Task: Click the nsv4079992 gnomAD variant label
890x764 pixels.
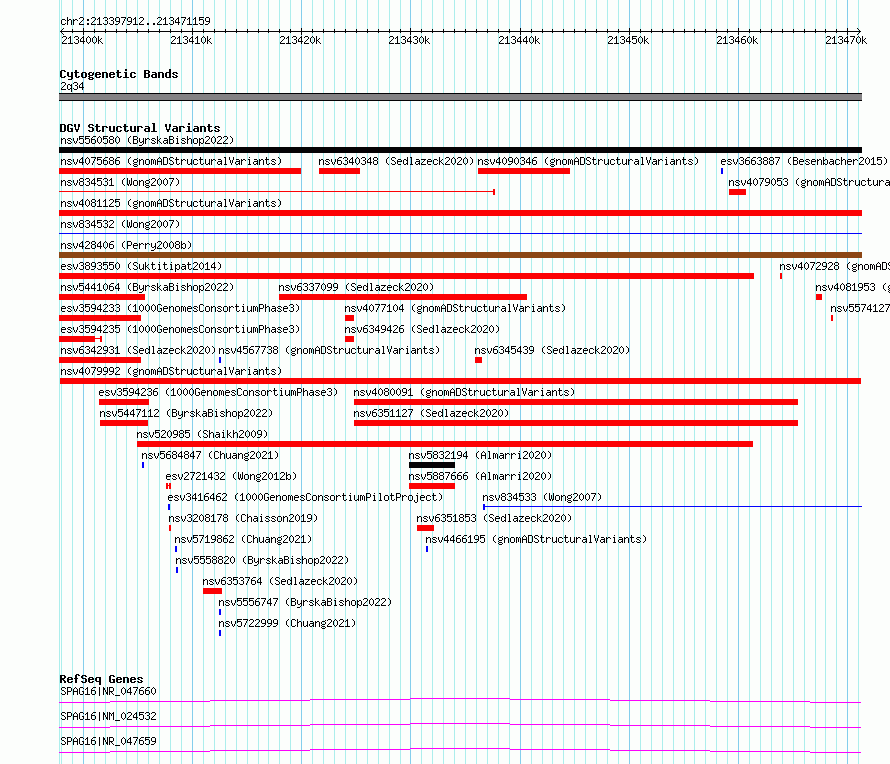Action: (171, 371)
